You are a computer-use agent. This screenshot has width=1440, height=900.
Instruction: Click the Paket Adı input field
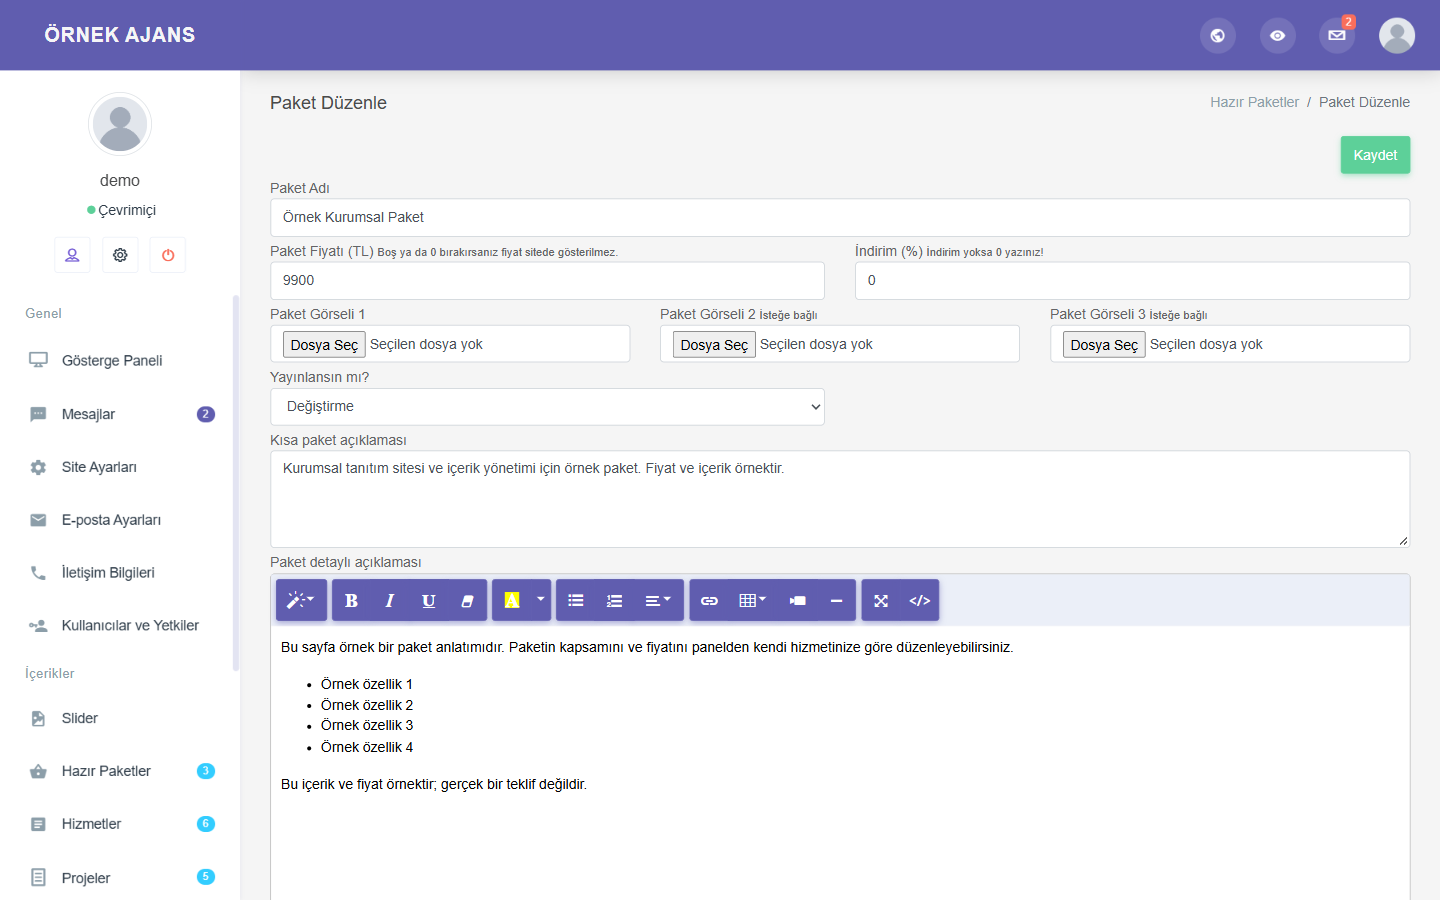(840, 218)
